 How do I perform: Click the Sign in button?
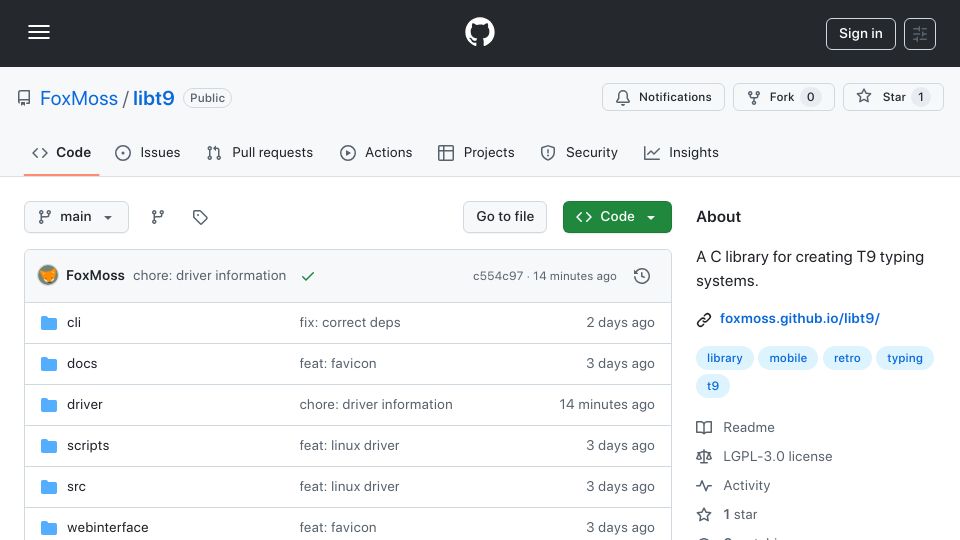[860, 34]
